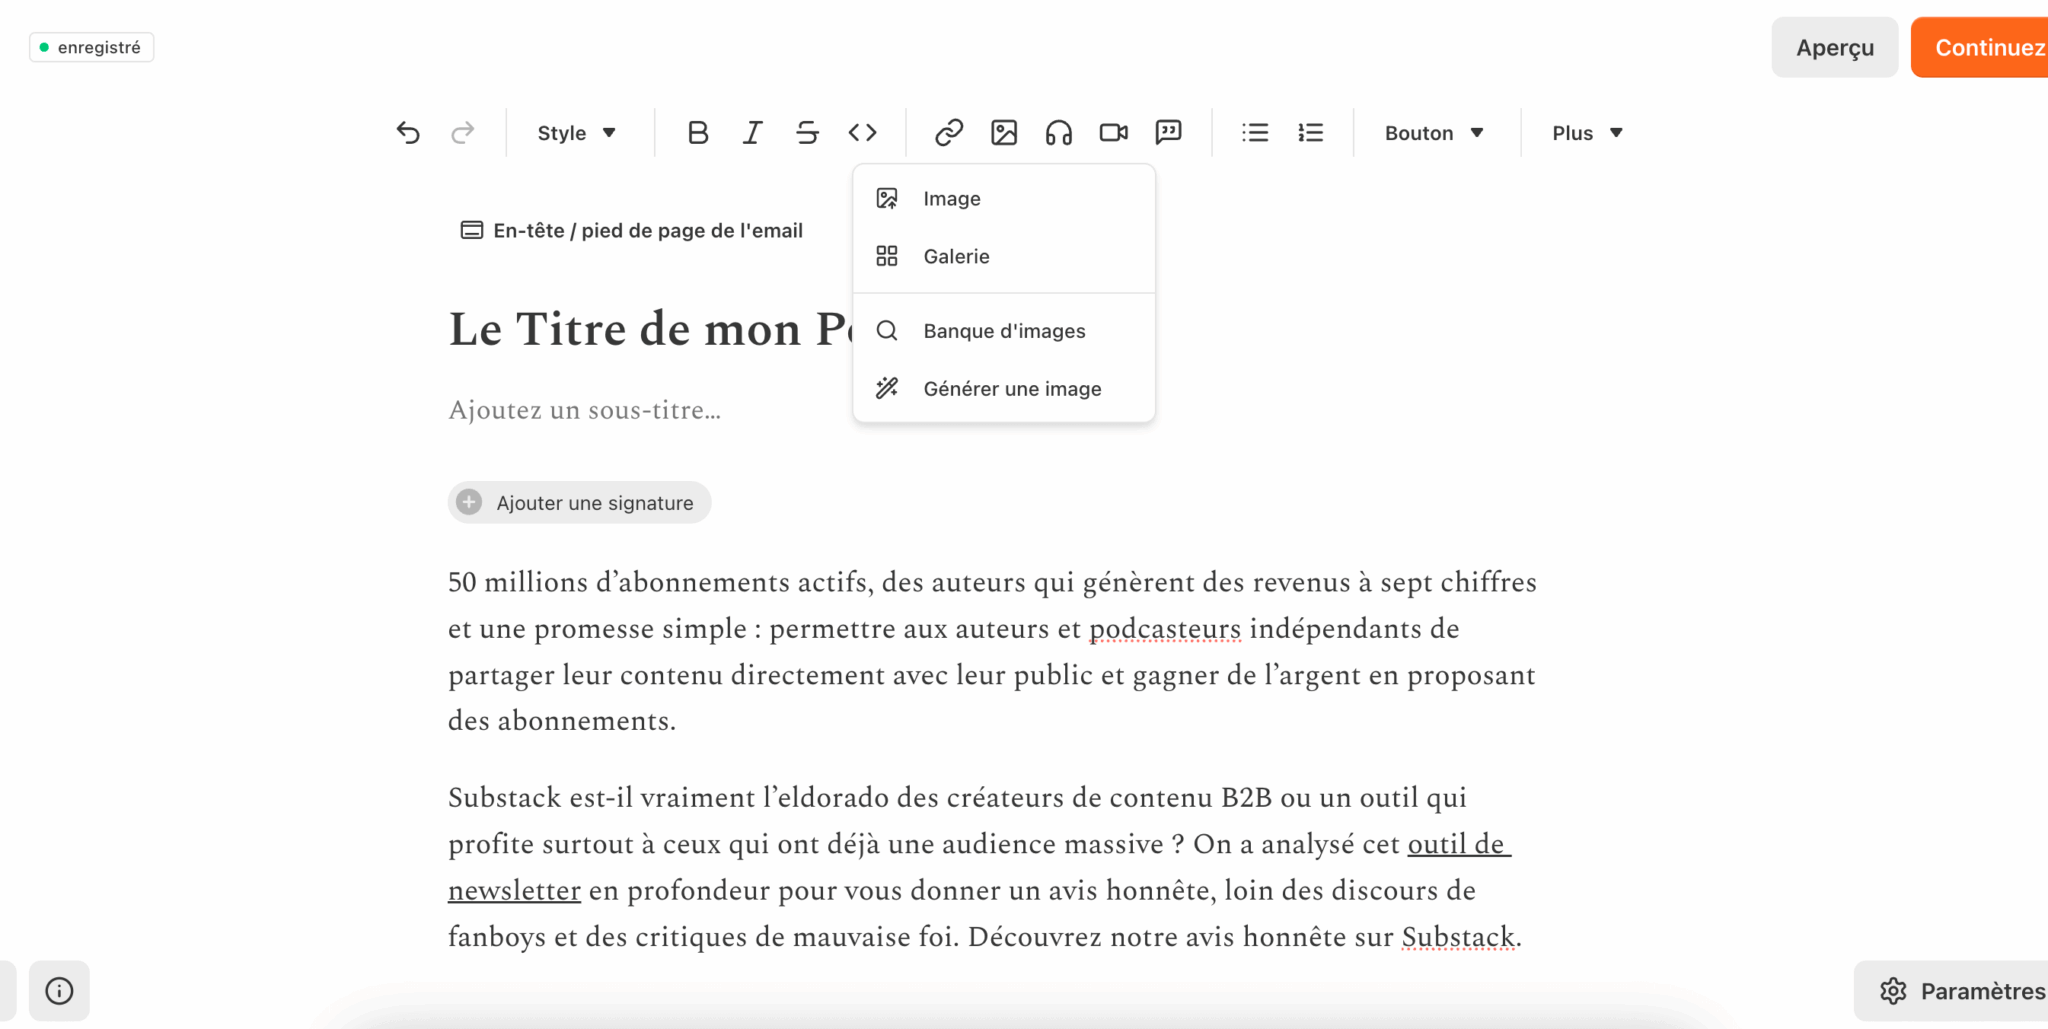Open the Style dropdown
Screen dimensions: 2048x1029
[577, 133]
